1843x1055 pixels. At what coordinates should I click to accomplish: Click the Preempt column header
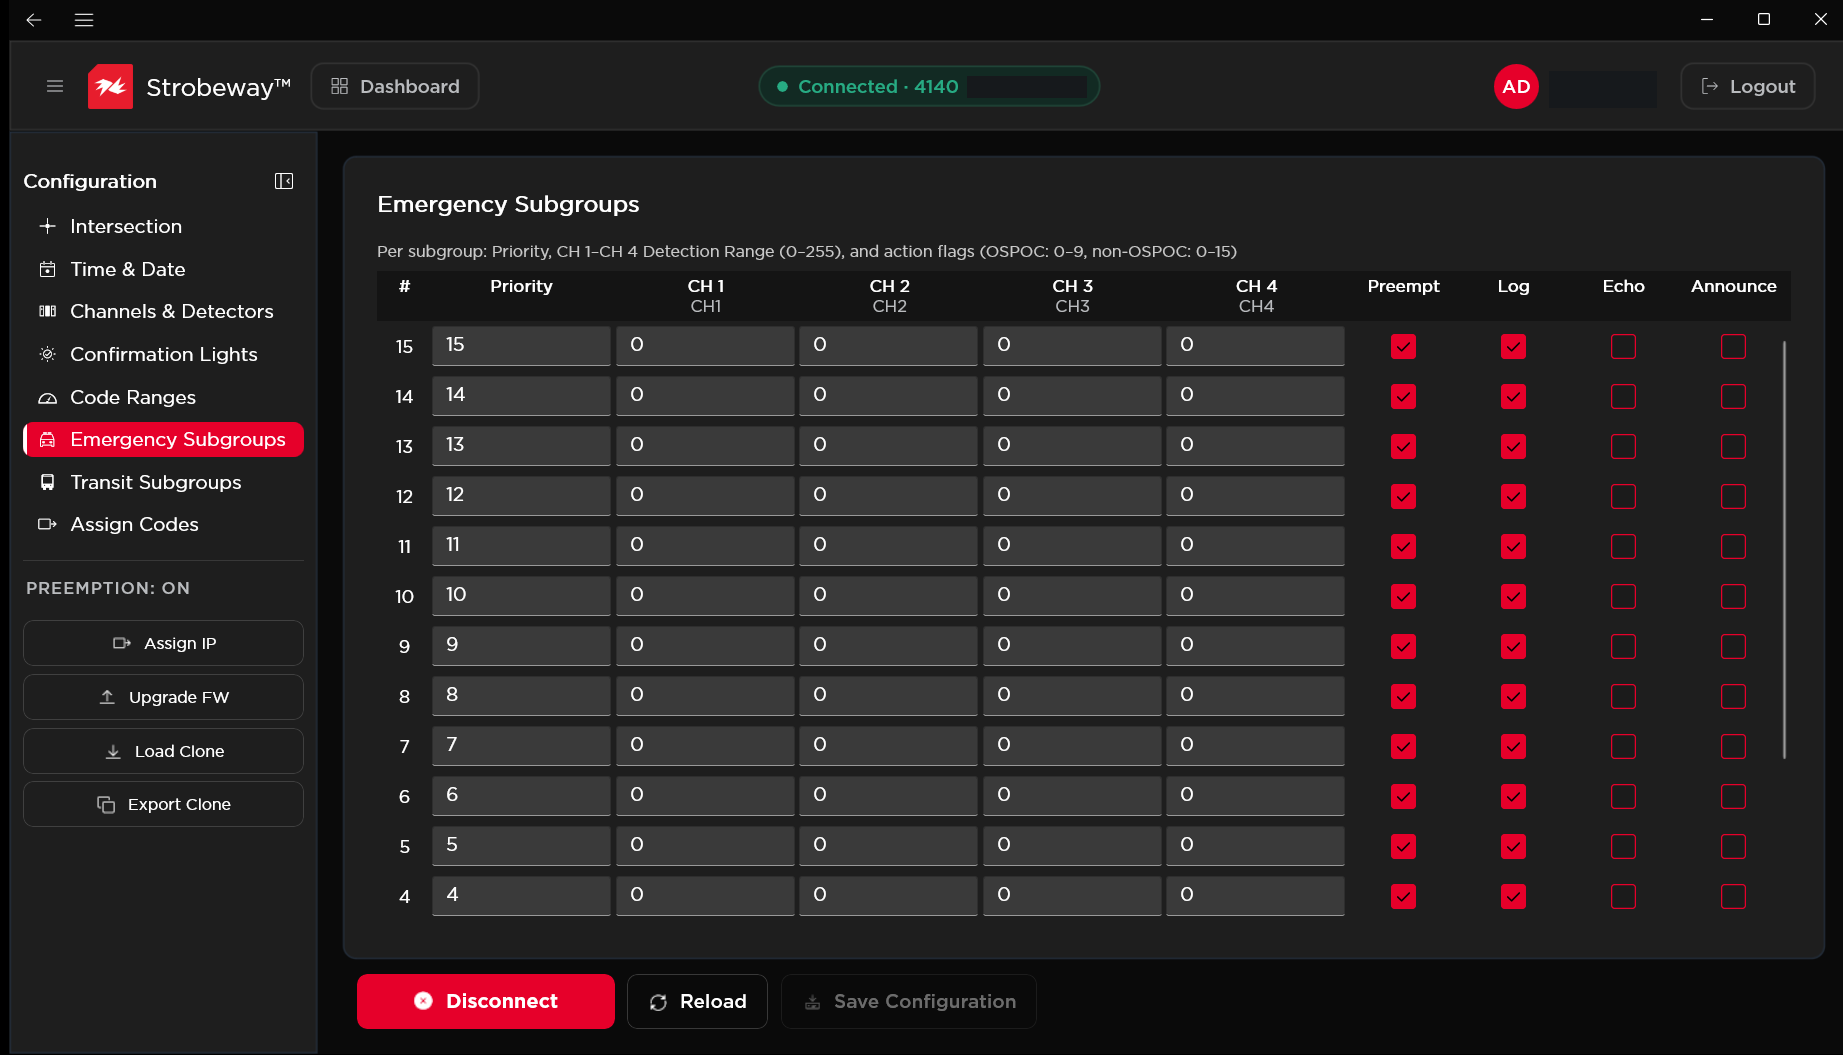coord(1403,286)
